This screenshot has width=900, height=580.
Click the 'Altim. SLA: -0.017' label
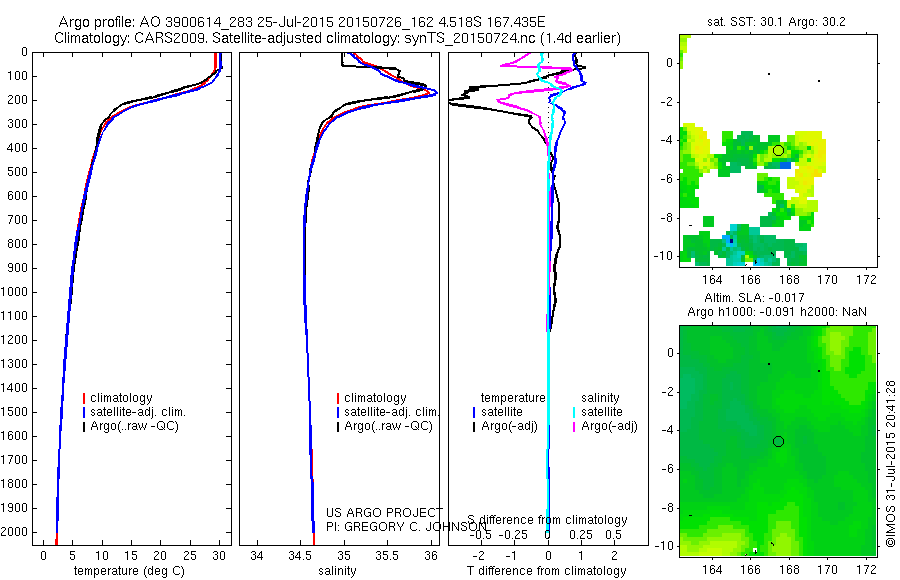click(x=754, y=297)
